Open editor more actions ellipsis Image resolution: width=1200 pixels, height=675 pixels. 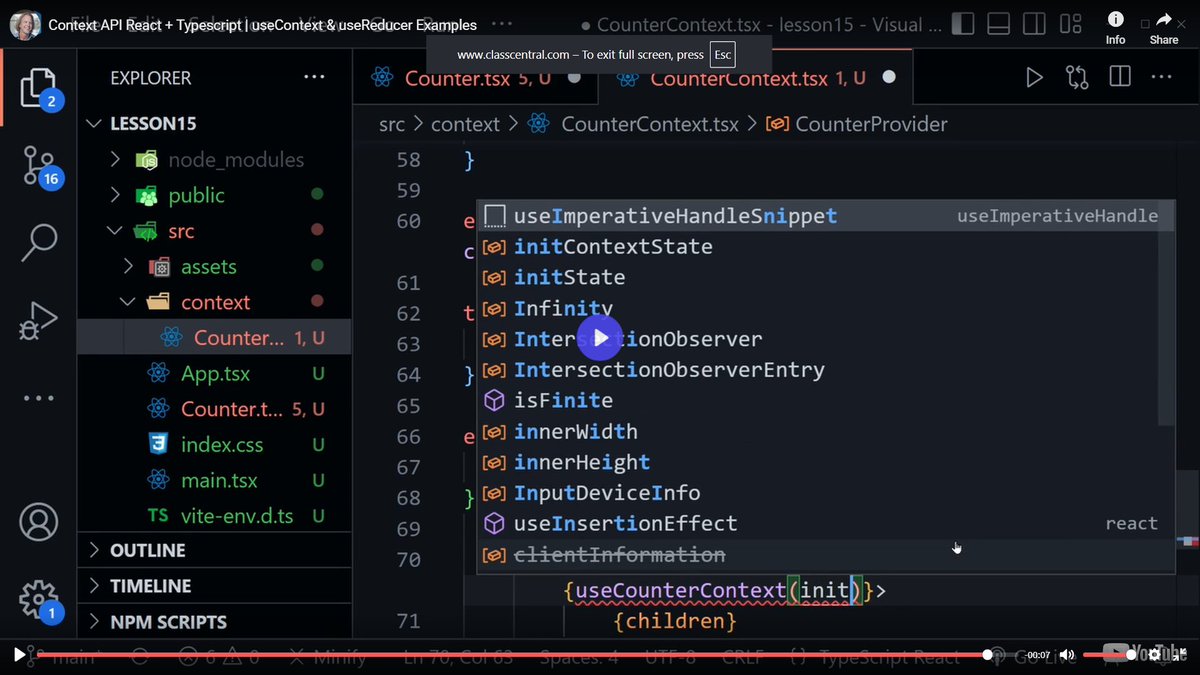(1163, 77)
